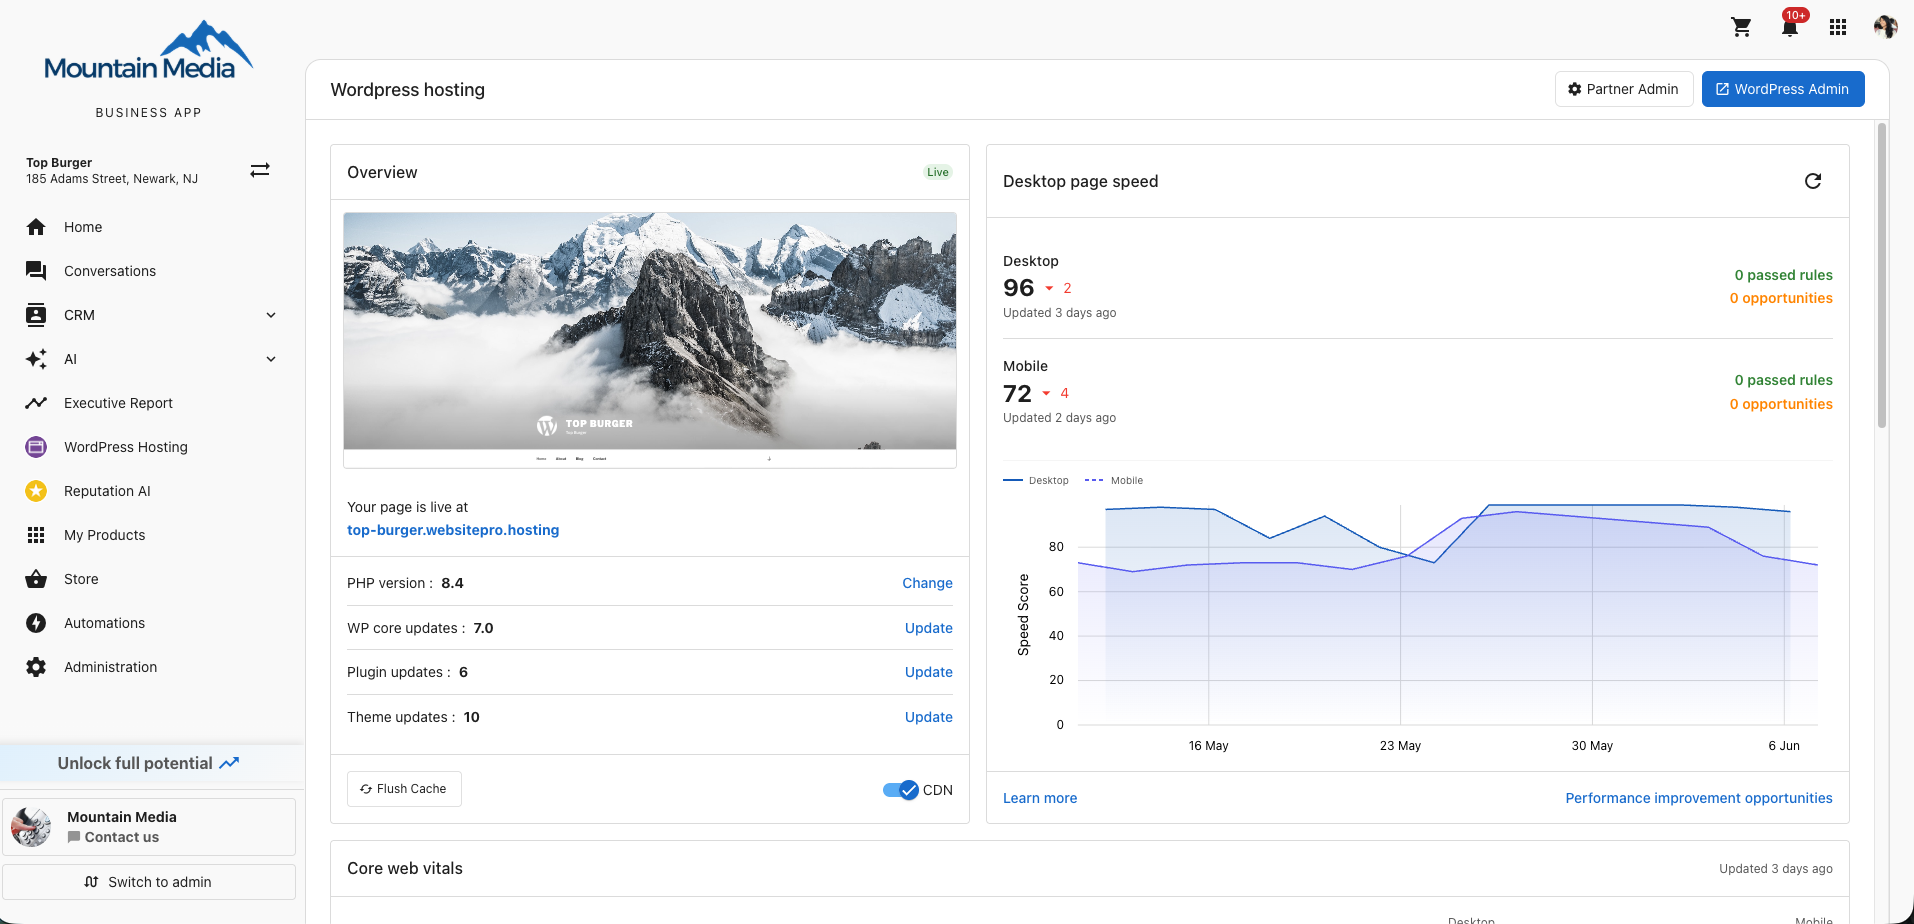Toggle the Desktop legend in the chart

[1036, 481]
